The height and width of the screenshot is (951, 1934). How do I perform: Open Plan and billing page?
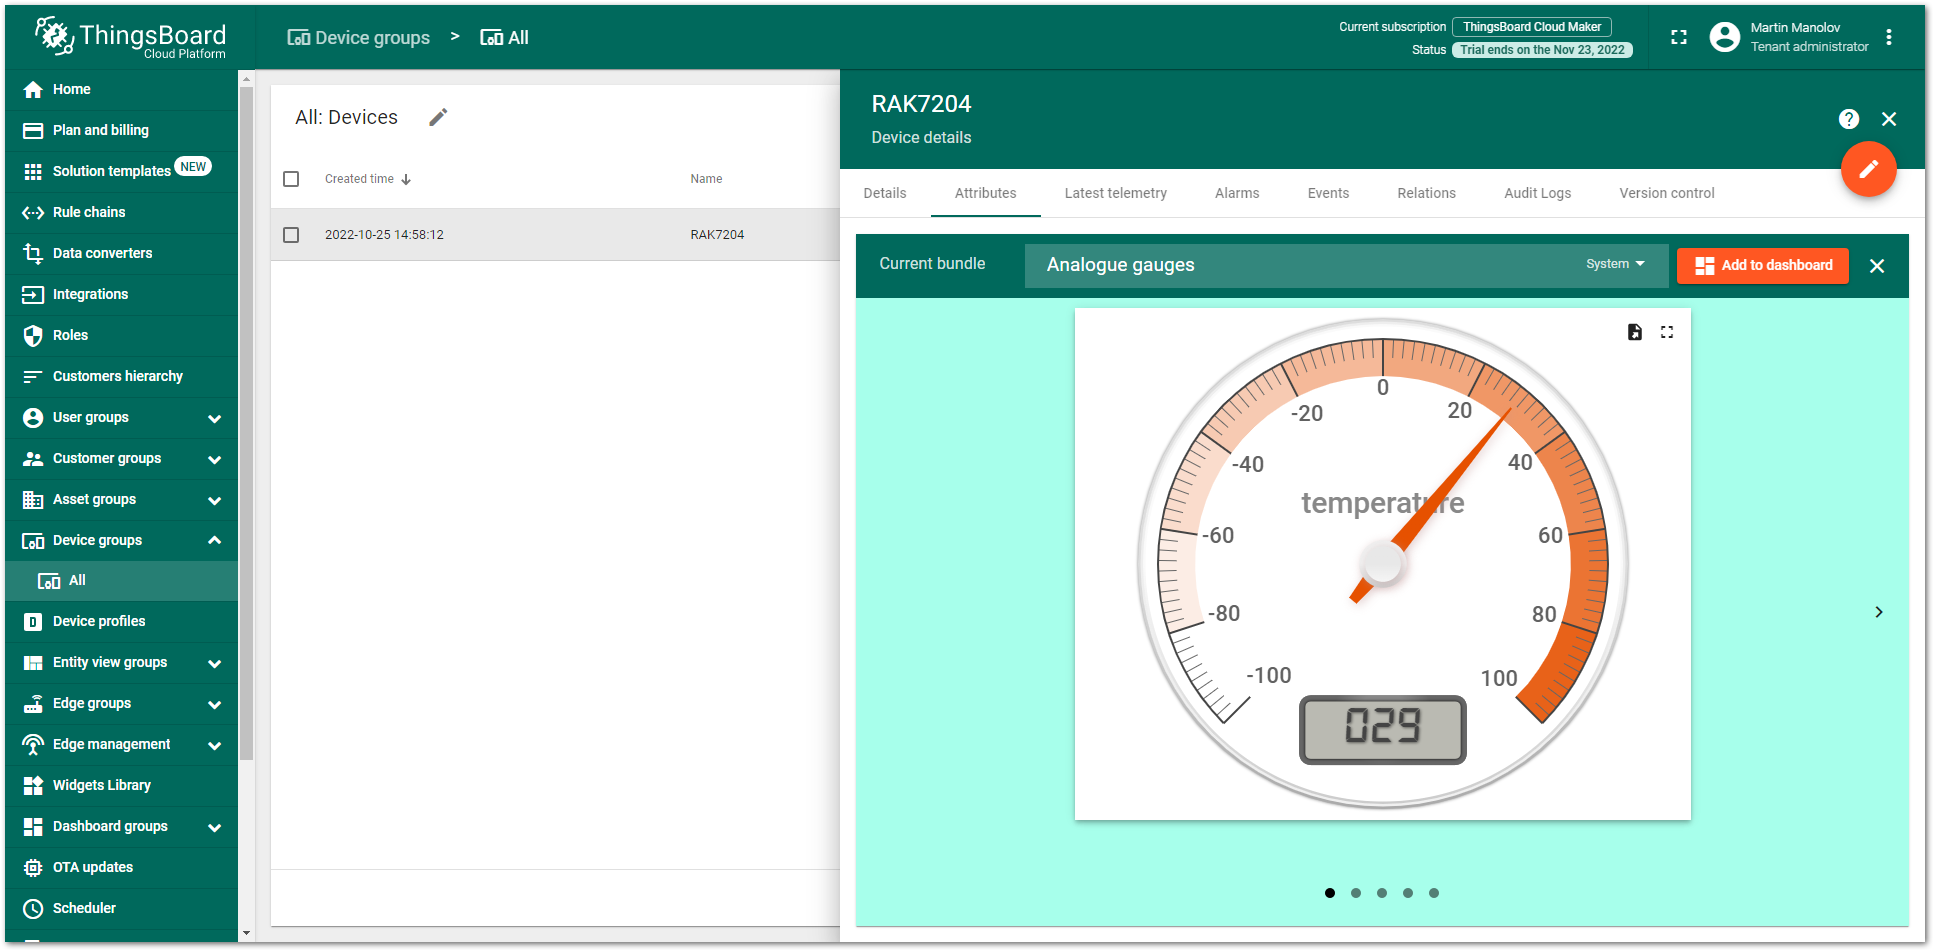coord(121,130)
